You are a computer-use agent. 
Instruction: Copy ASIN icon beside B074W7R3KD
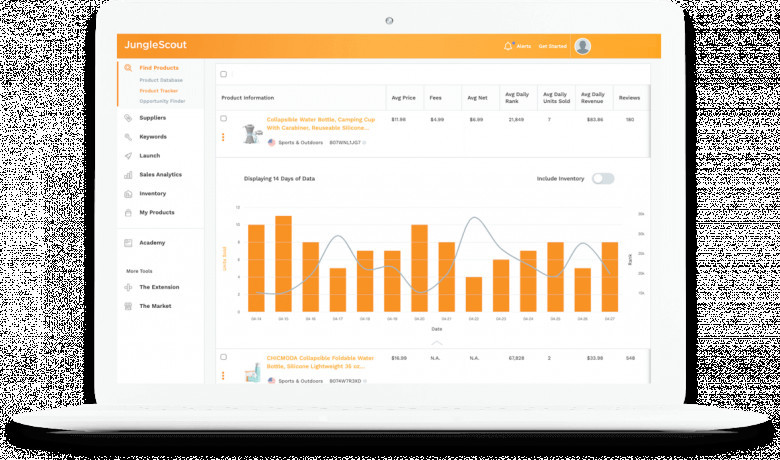(365, 381)
